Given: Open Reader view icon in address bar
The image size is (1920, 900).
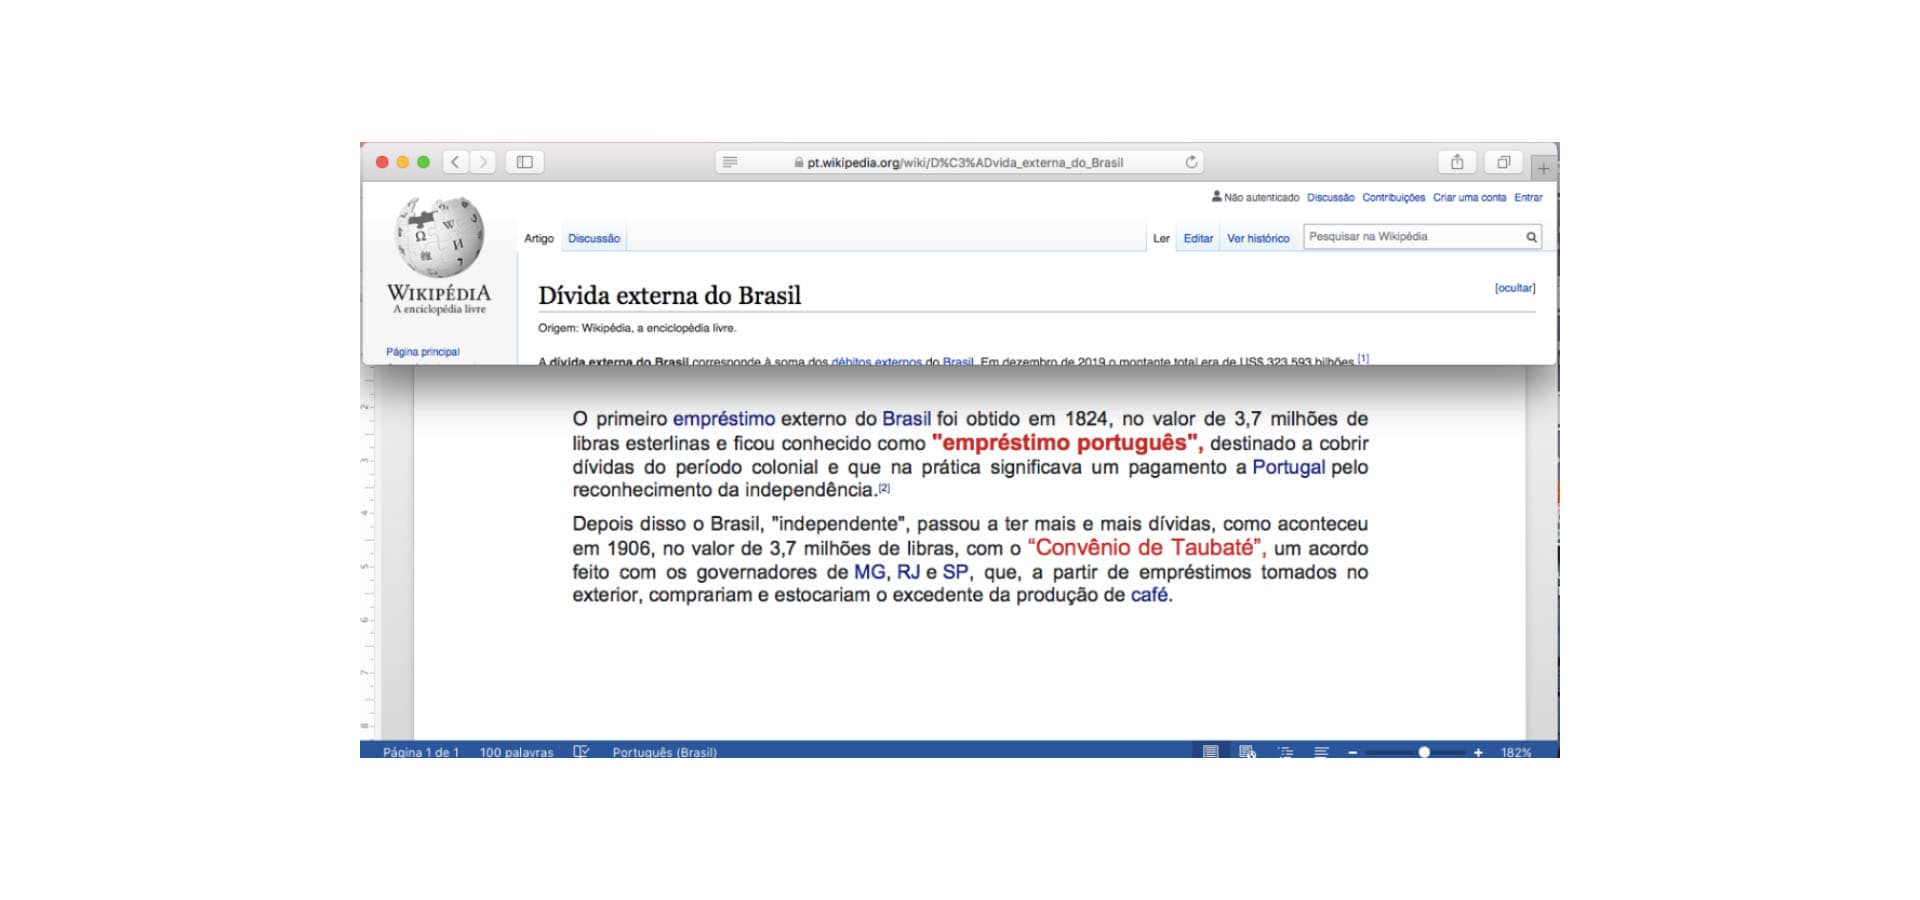Looking at the screenshot, I should tap(730, 162).
